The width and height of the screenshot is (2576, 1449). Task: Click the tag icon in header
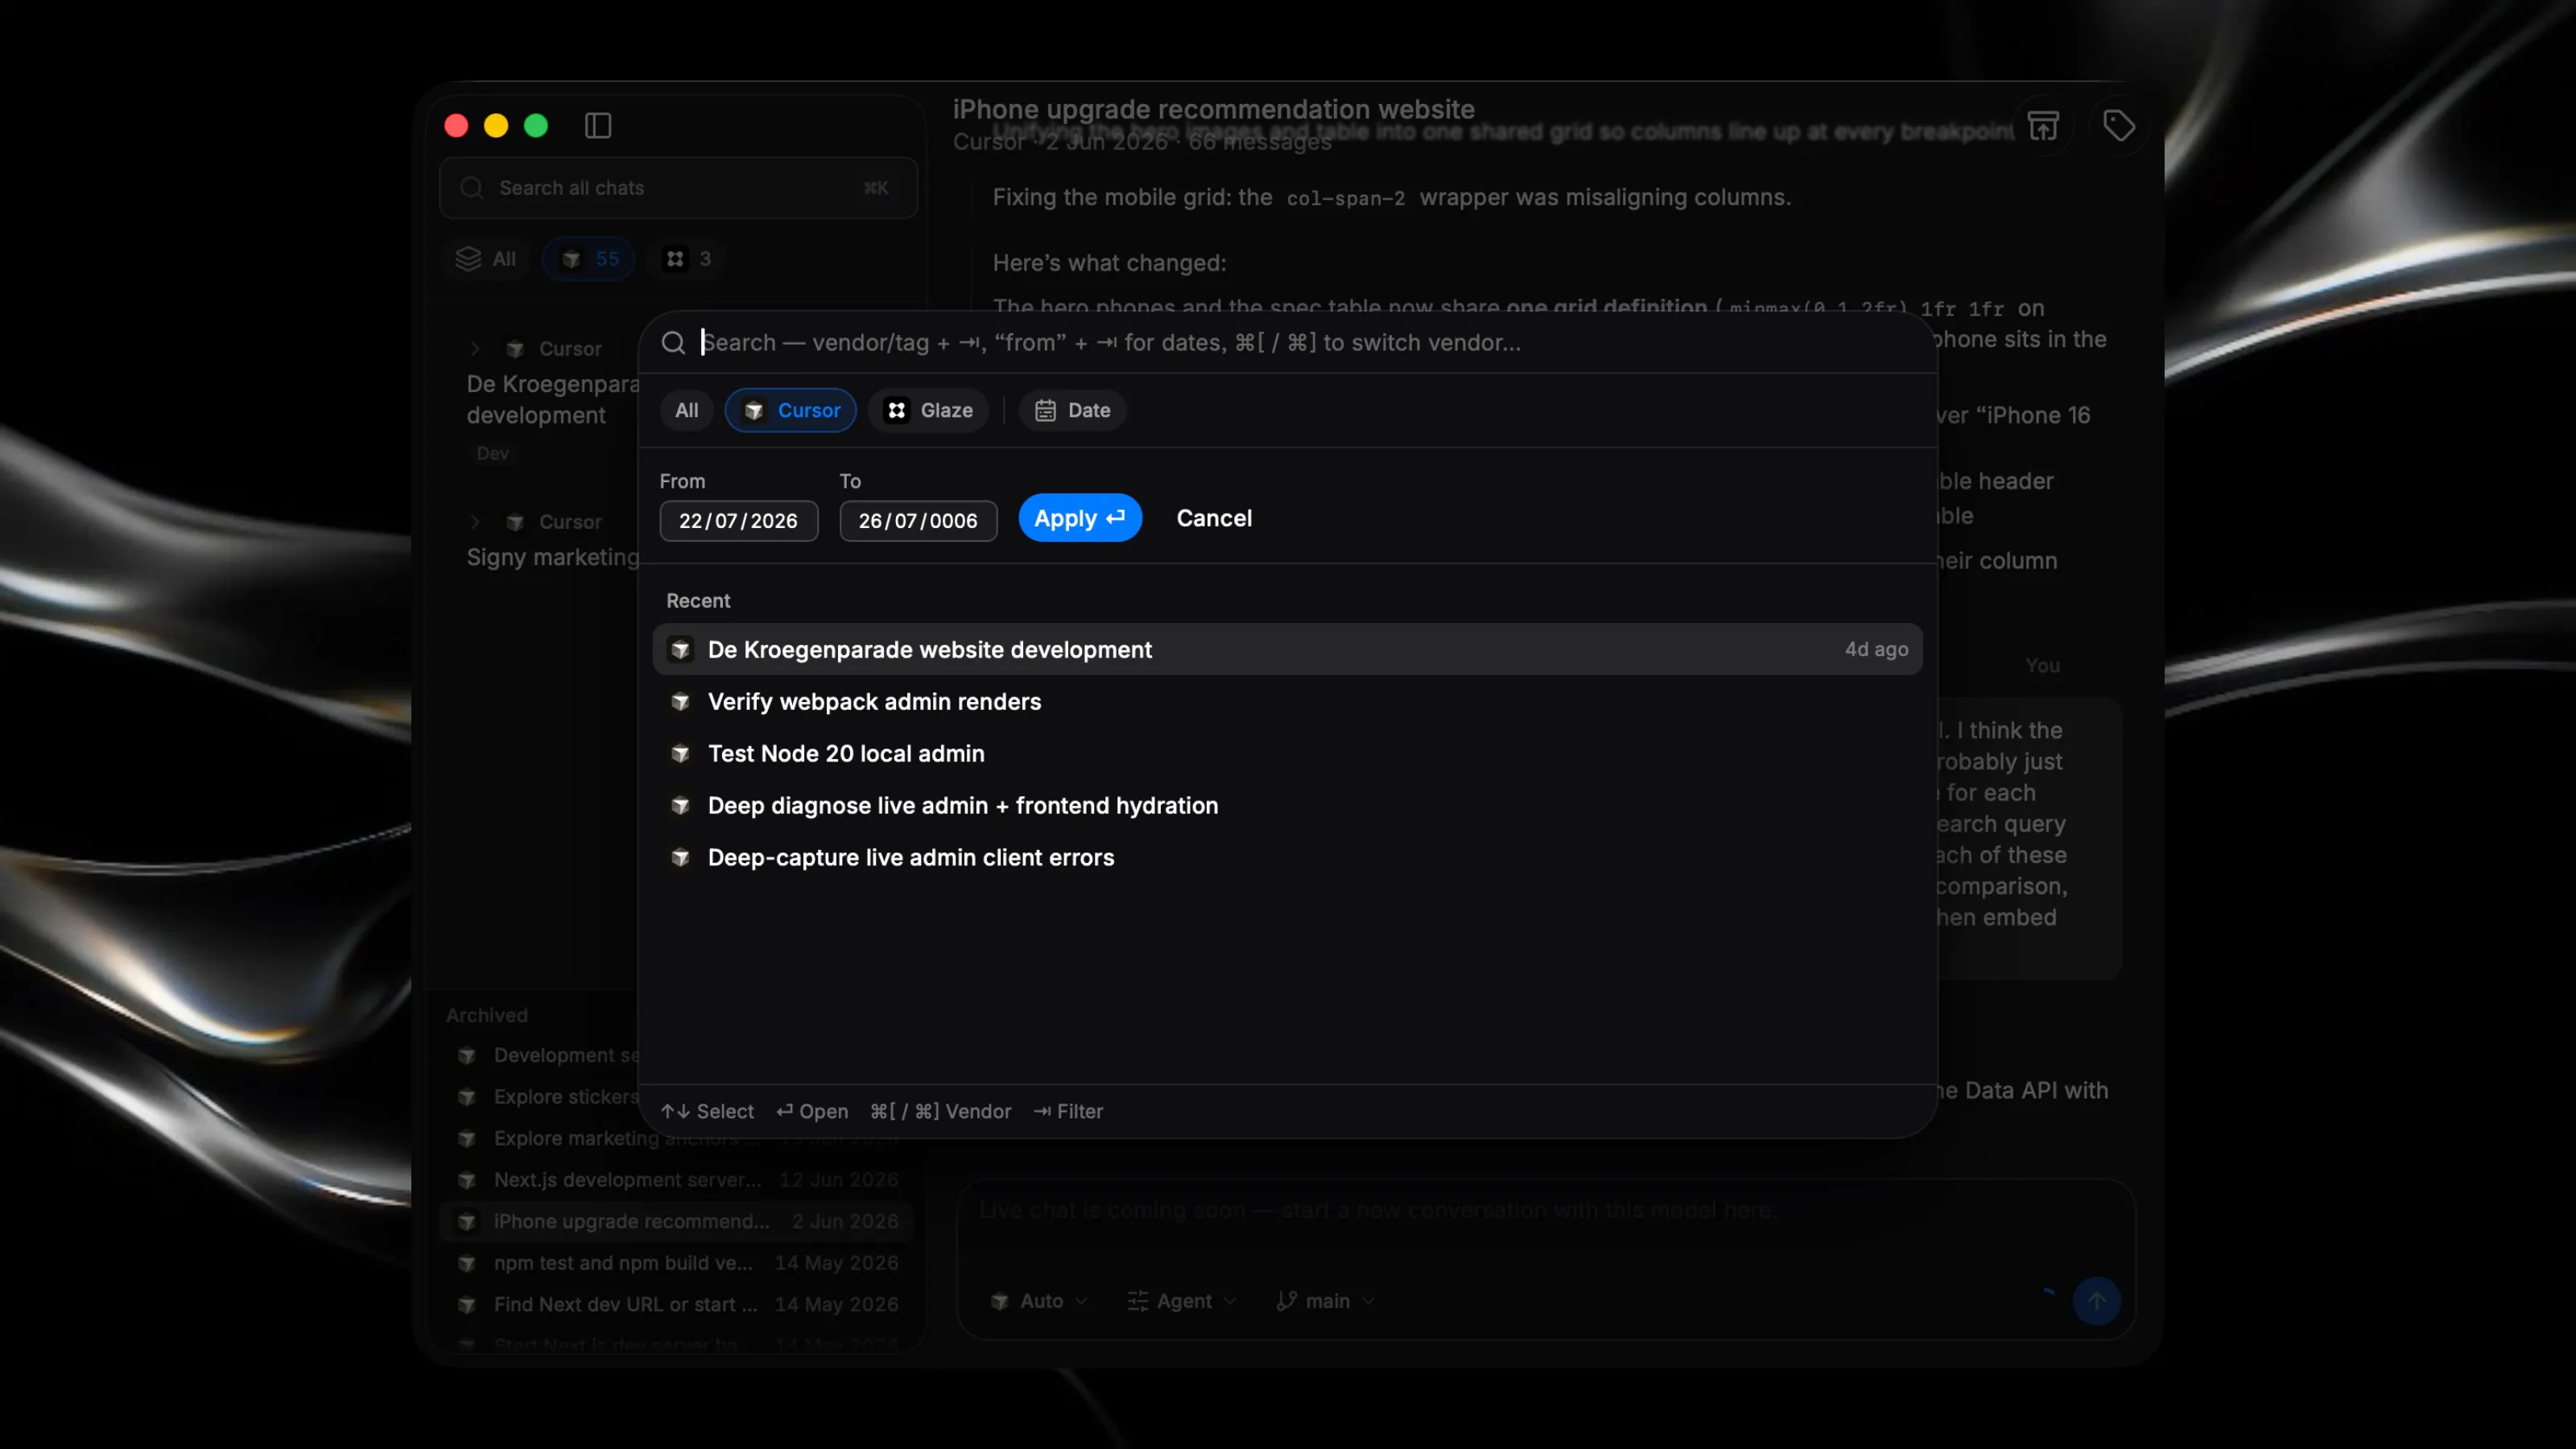pos(2118,126)
